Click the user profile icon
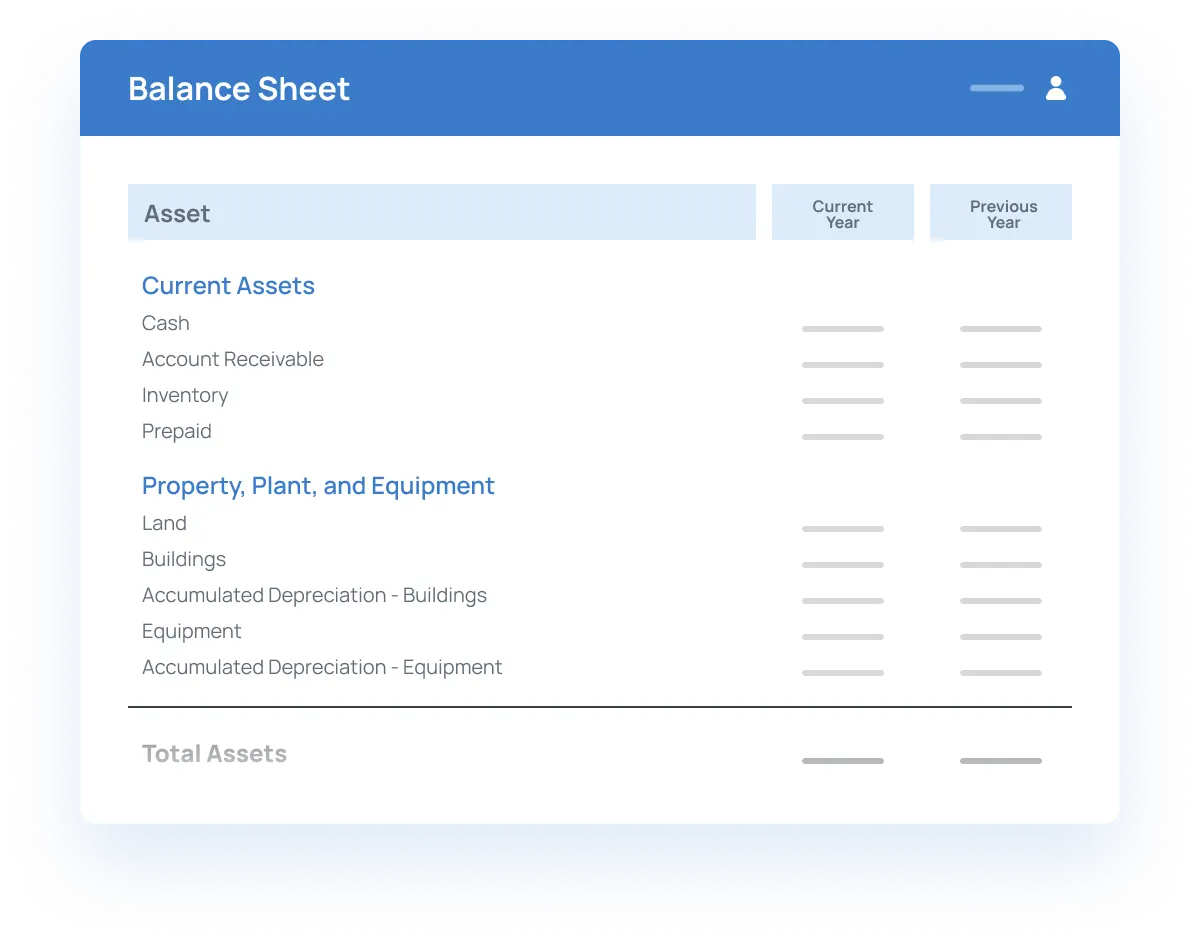Viewport: 1200px width, 944px height. (x=1056, y=88)
